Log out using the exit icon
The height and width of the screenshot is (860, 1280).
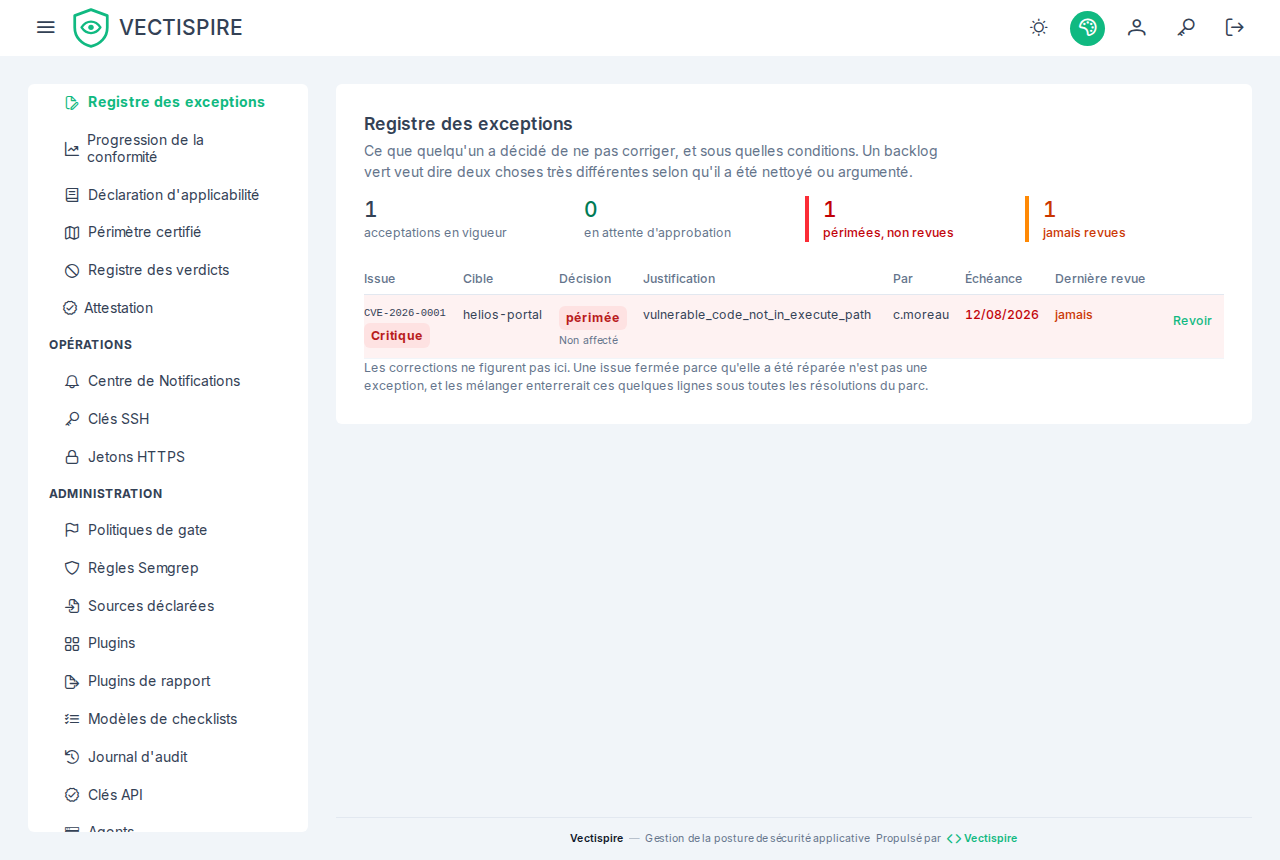tap(1235, 27)
